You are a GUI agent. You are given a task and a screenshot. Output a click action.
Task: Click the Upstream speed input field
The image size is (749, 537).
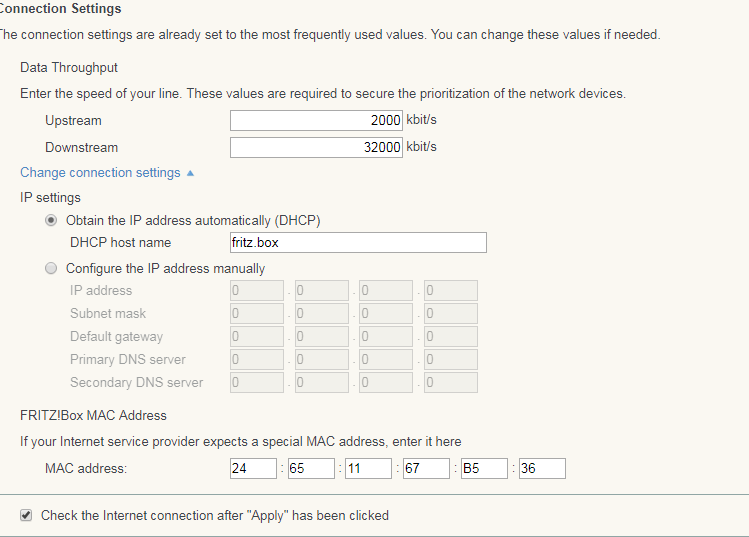[x=316, y=121]
